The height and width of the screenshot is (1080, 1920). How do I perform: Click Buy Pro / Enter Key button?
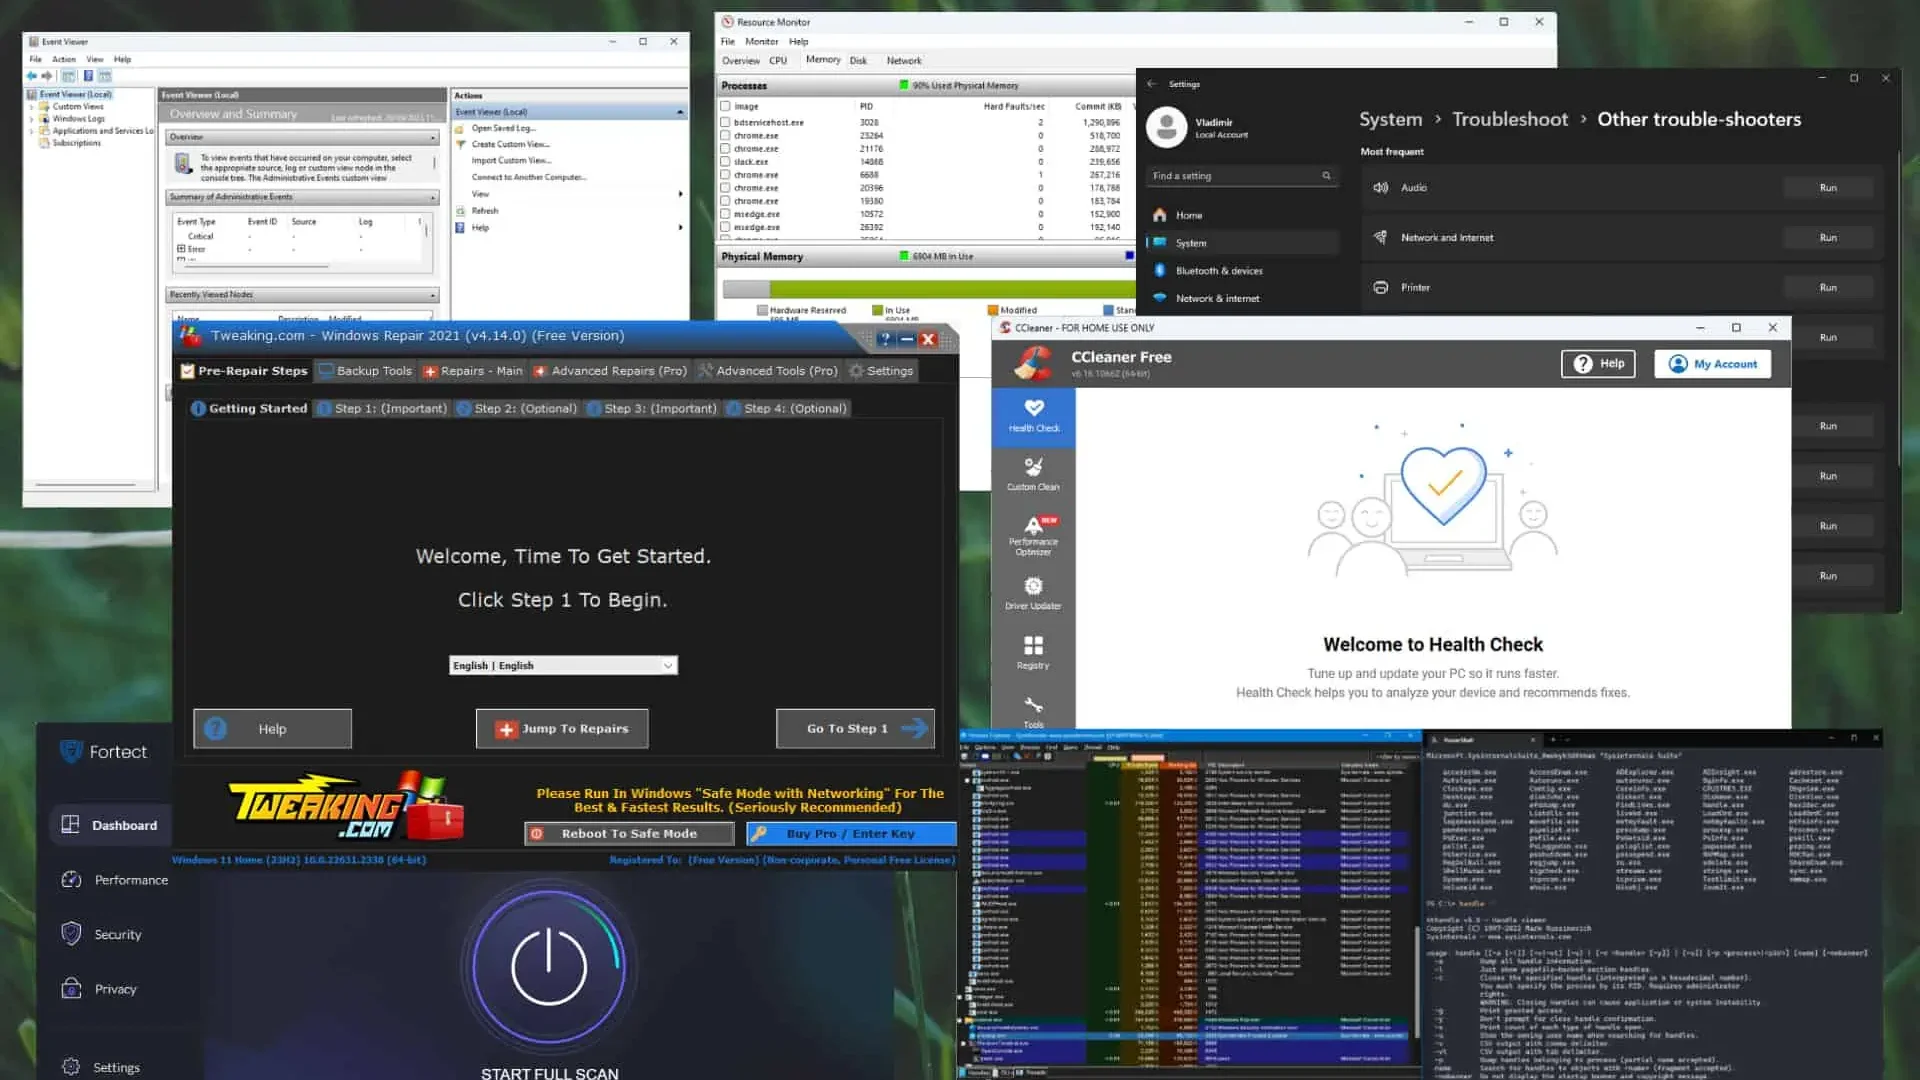pos(851,834)
